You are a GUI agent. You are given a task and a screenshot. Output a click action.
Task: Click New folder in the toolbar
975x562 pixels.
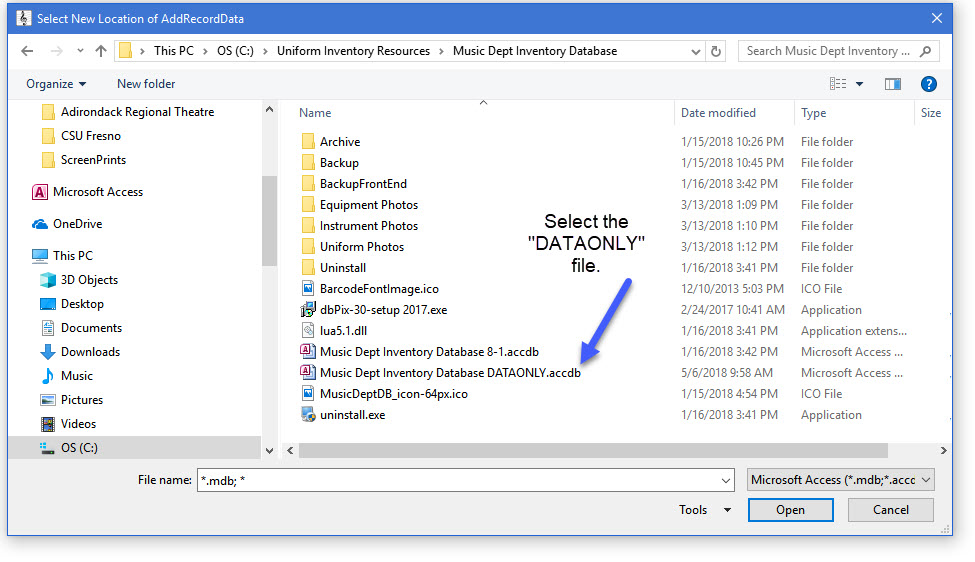click(146, 84)
